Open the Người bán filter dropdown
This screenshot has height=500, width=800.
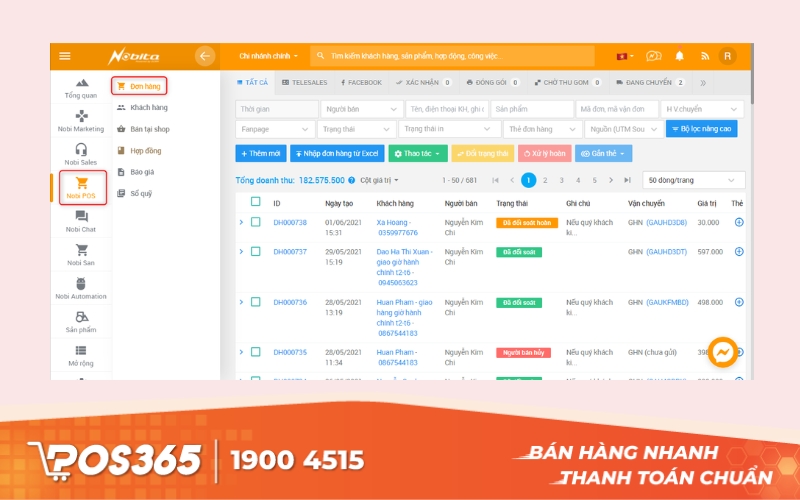coord(361,109)
